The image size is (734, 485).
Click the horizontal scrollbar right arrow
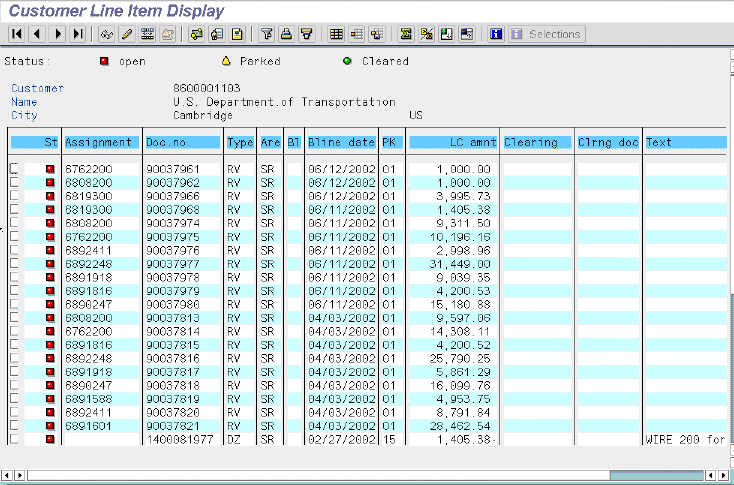(724, 474)
